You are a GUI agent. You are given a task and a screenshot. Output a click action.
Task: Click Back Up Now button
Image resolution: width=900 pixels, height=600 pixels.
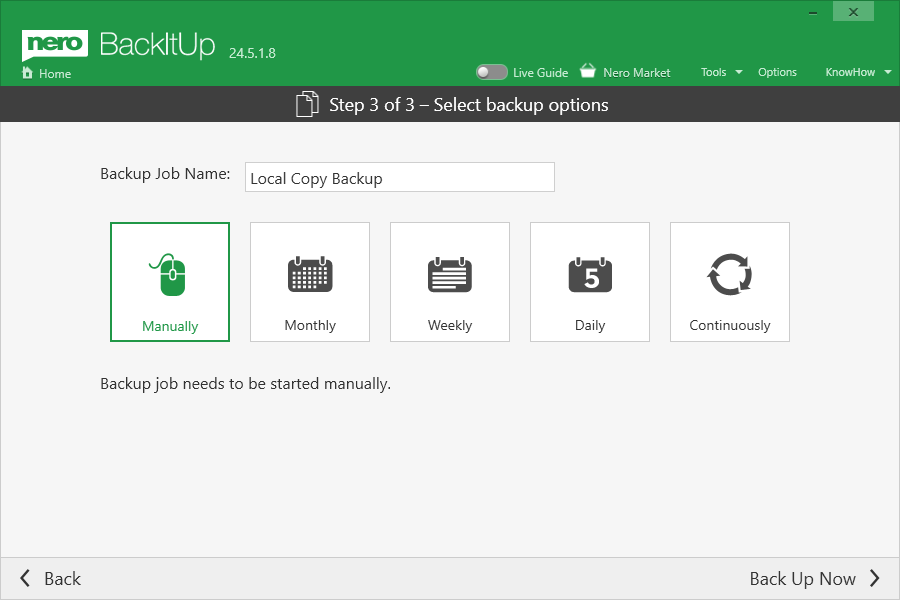814,578
